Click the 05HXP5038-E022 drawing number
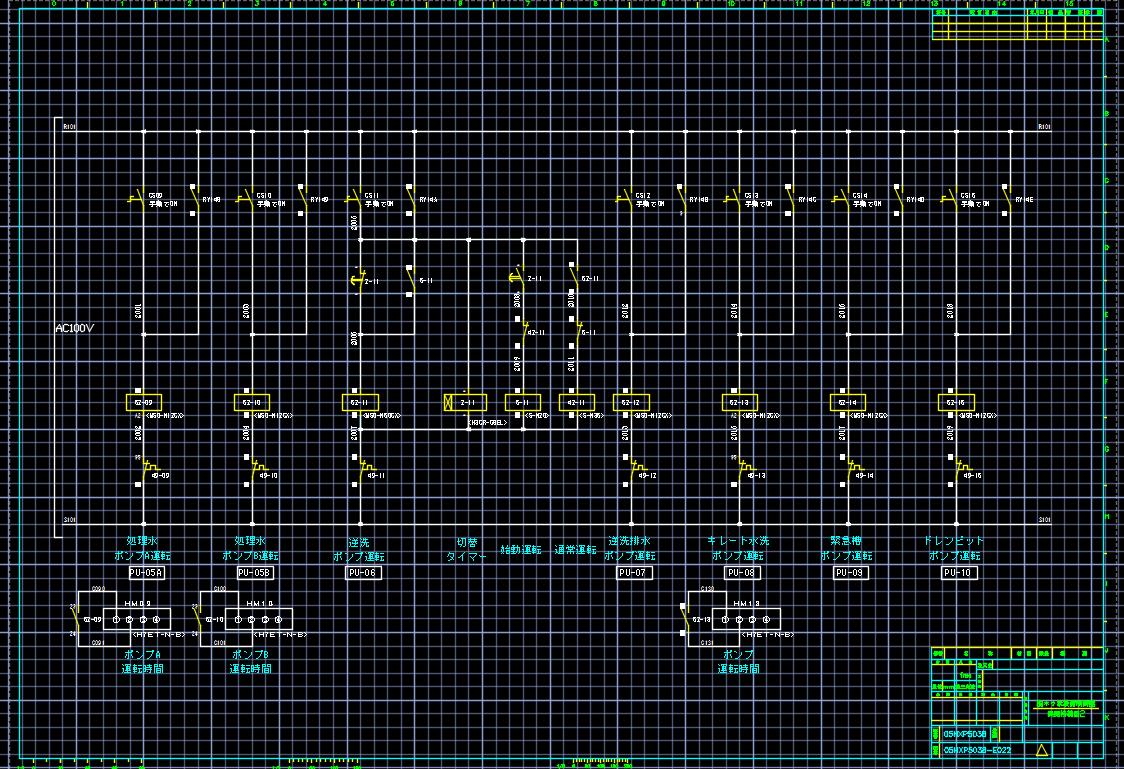The width and height of the screenshot is (1124, 769). coord(977,750)
